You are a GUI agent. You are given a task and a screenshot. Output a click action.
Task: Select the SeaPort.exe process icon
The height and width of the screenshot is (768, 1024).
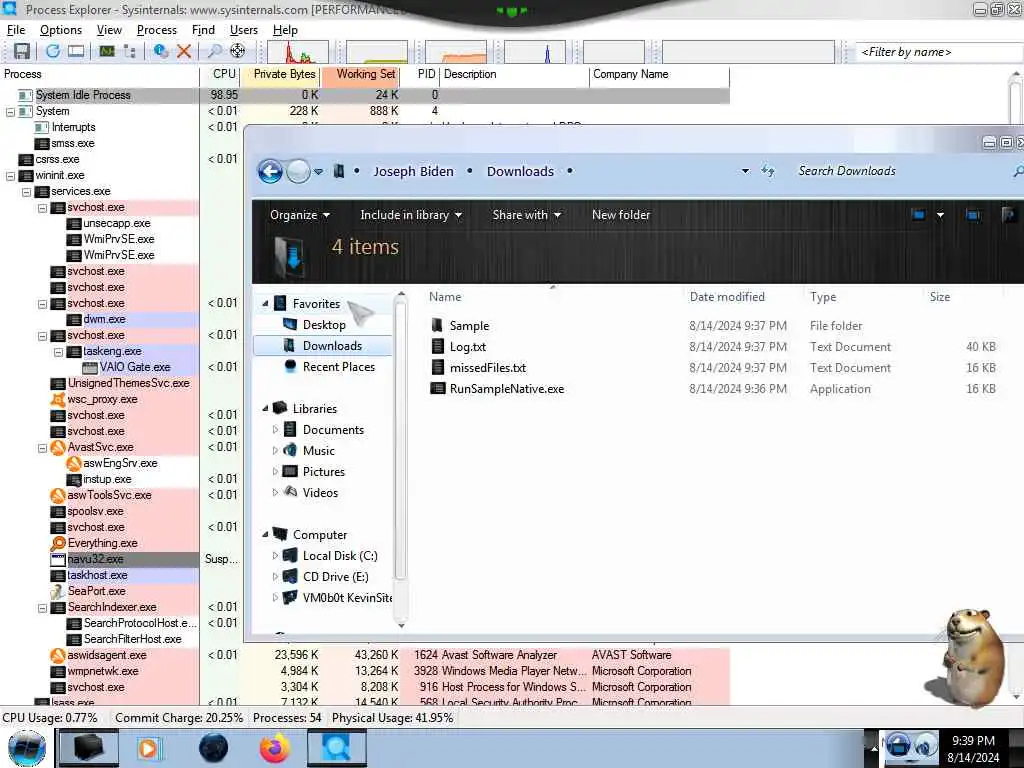pos(58,591)
